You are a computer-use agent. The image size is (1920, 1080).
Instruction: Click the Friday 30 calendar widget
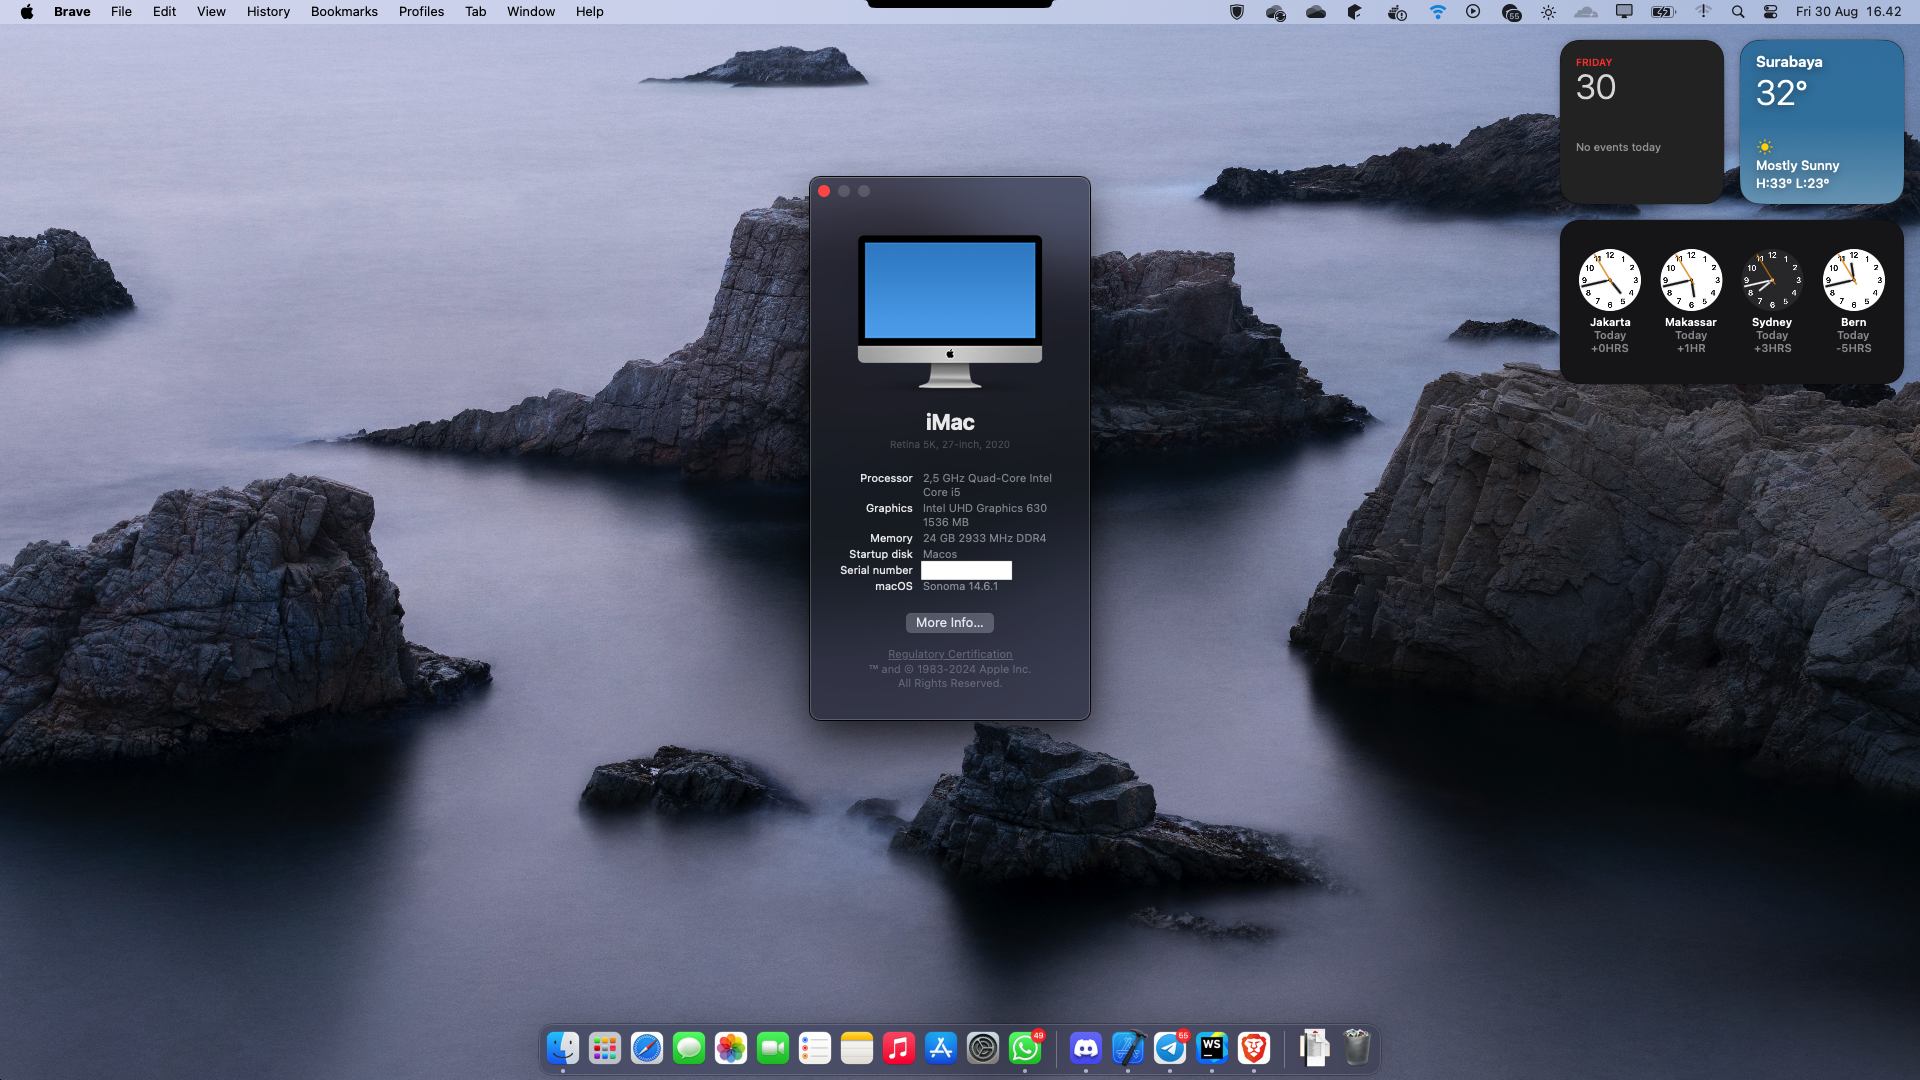coord(1642,122)
